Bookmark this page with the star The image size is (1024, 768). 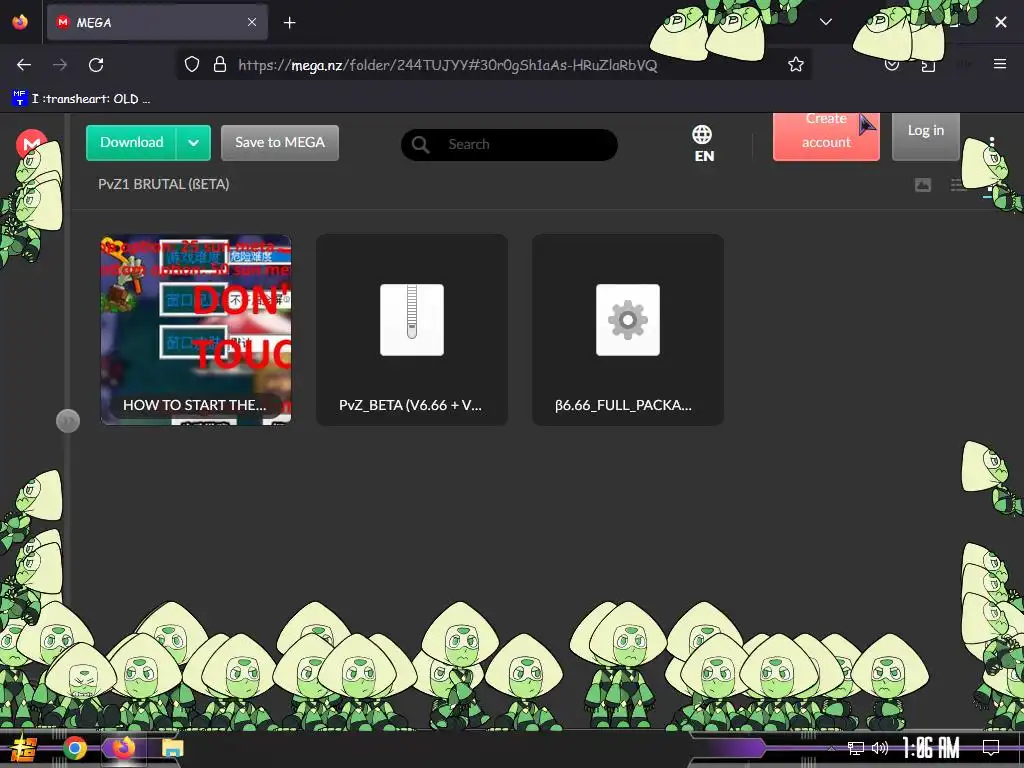click(x=795, y=64)
